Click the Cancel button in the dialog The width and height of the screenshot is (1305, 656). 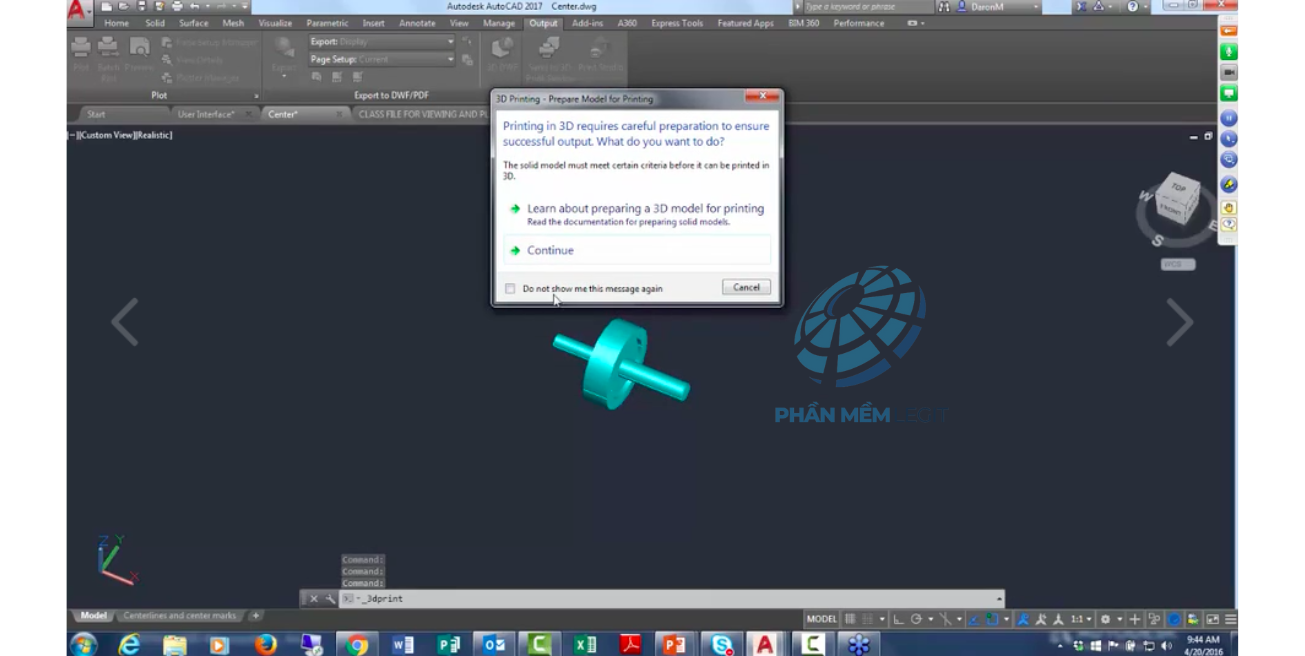tap(747, 287)
